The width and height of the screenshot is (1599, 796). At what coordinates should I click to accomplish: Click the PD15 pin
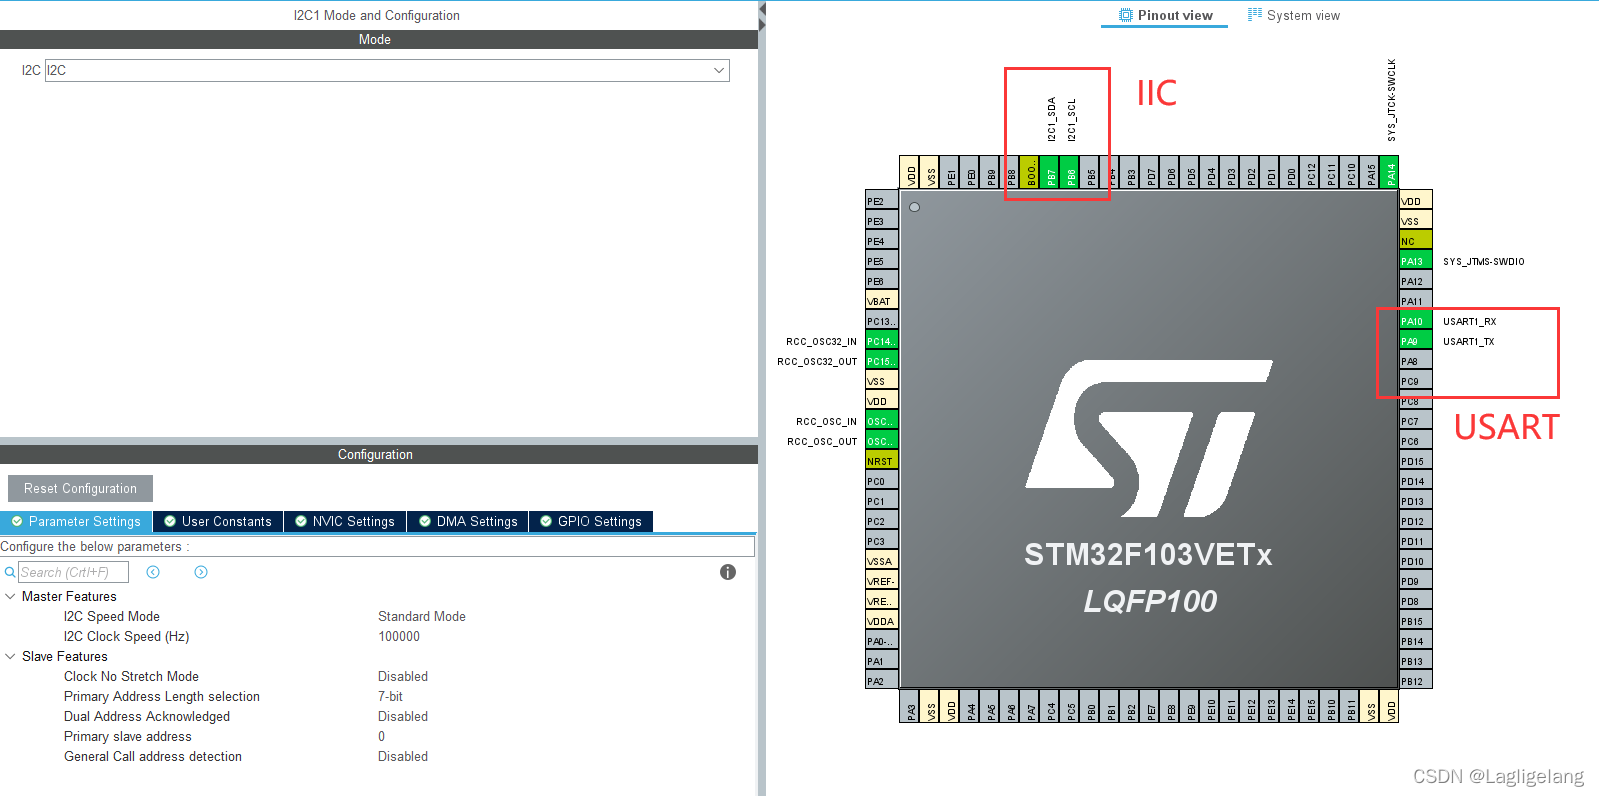coord(1416,461)
